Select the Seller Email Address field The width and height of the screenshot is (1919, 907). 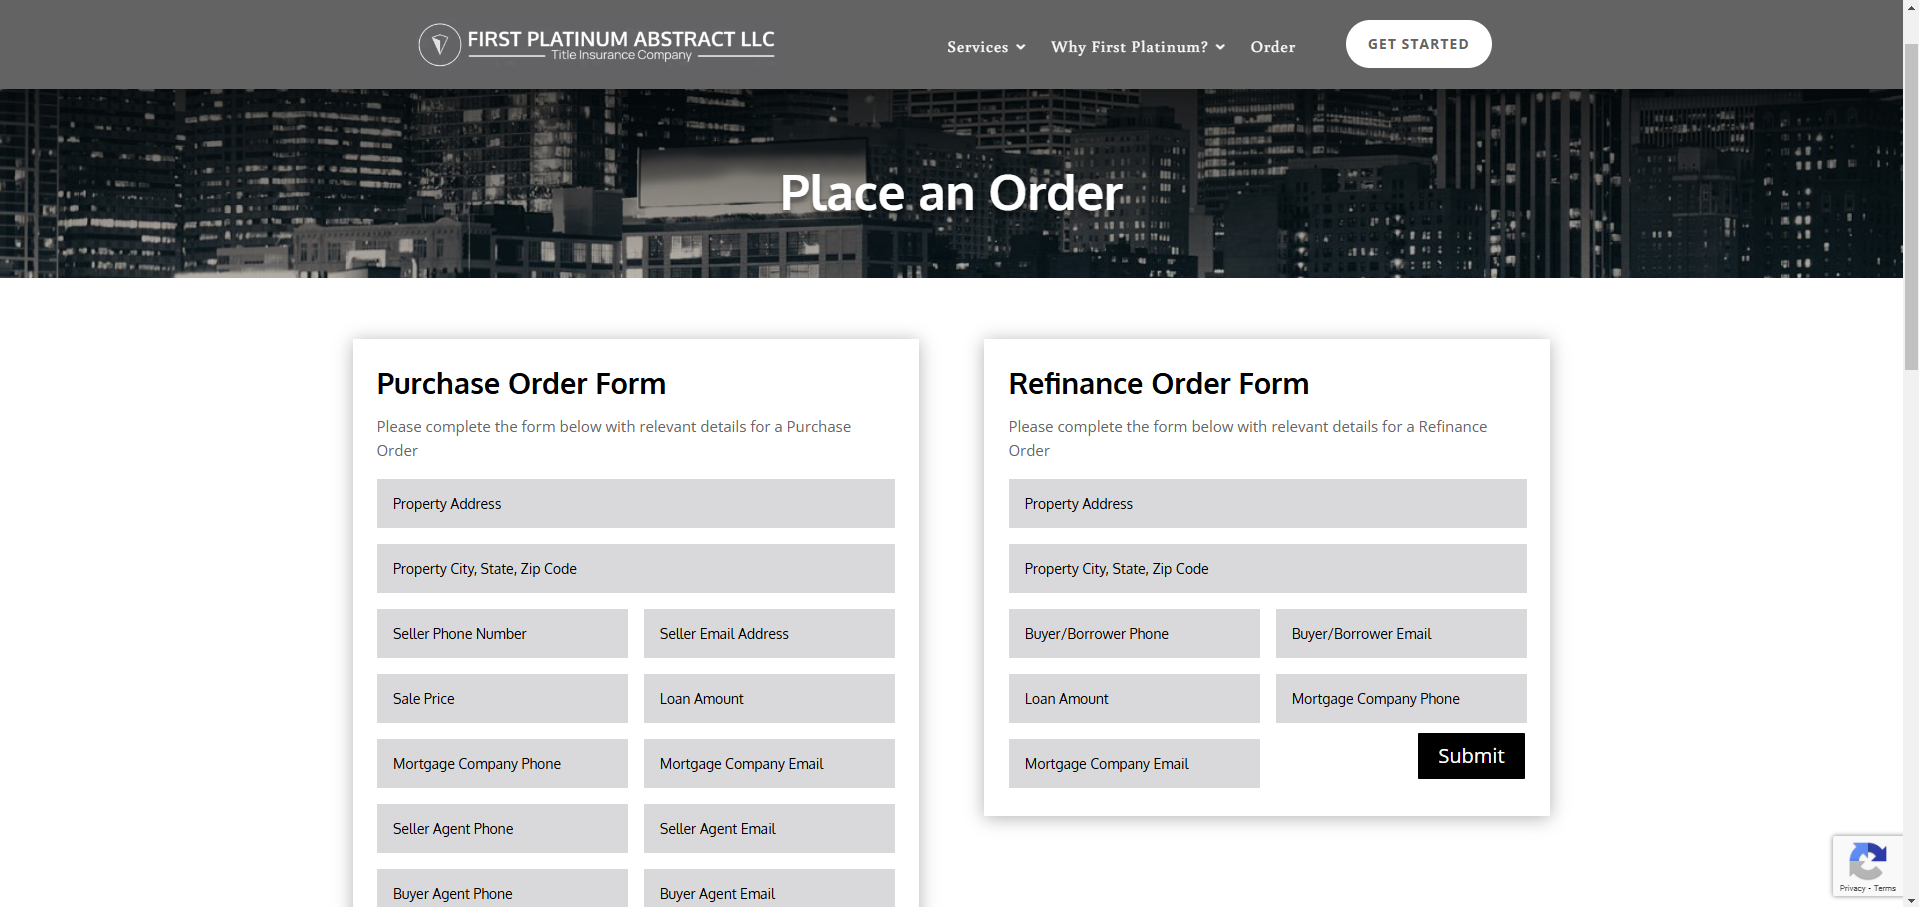768,634
